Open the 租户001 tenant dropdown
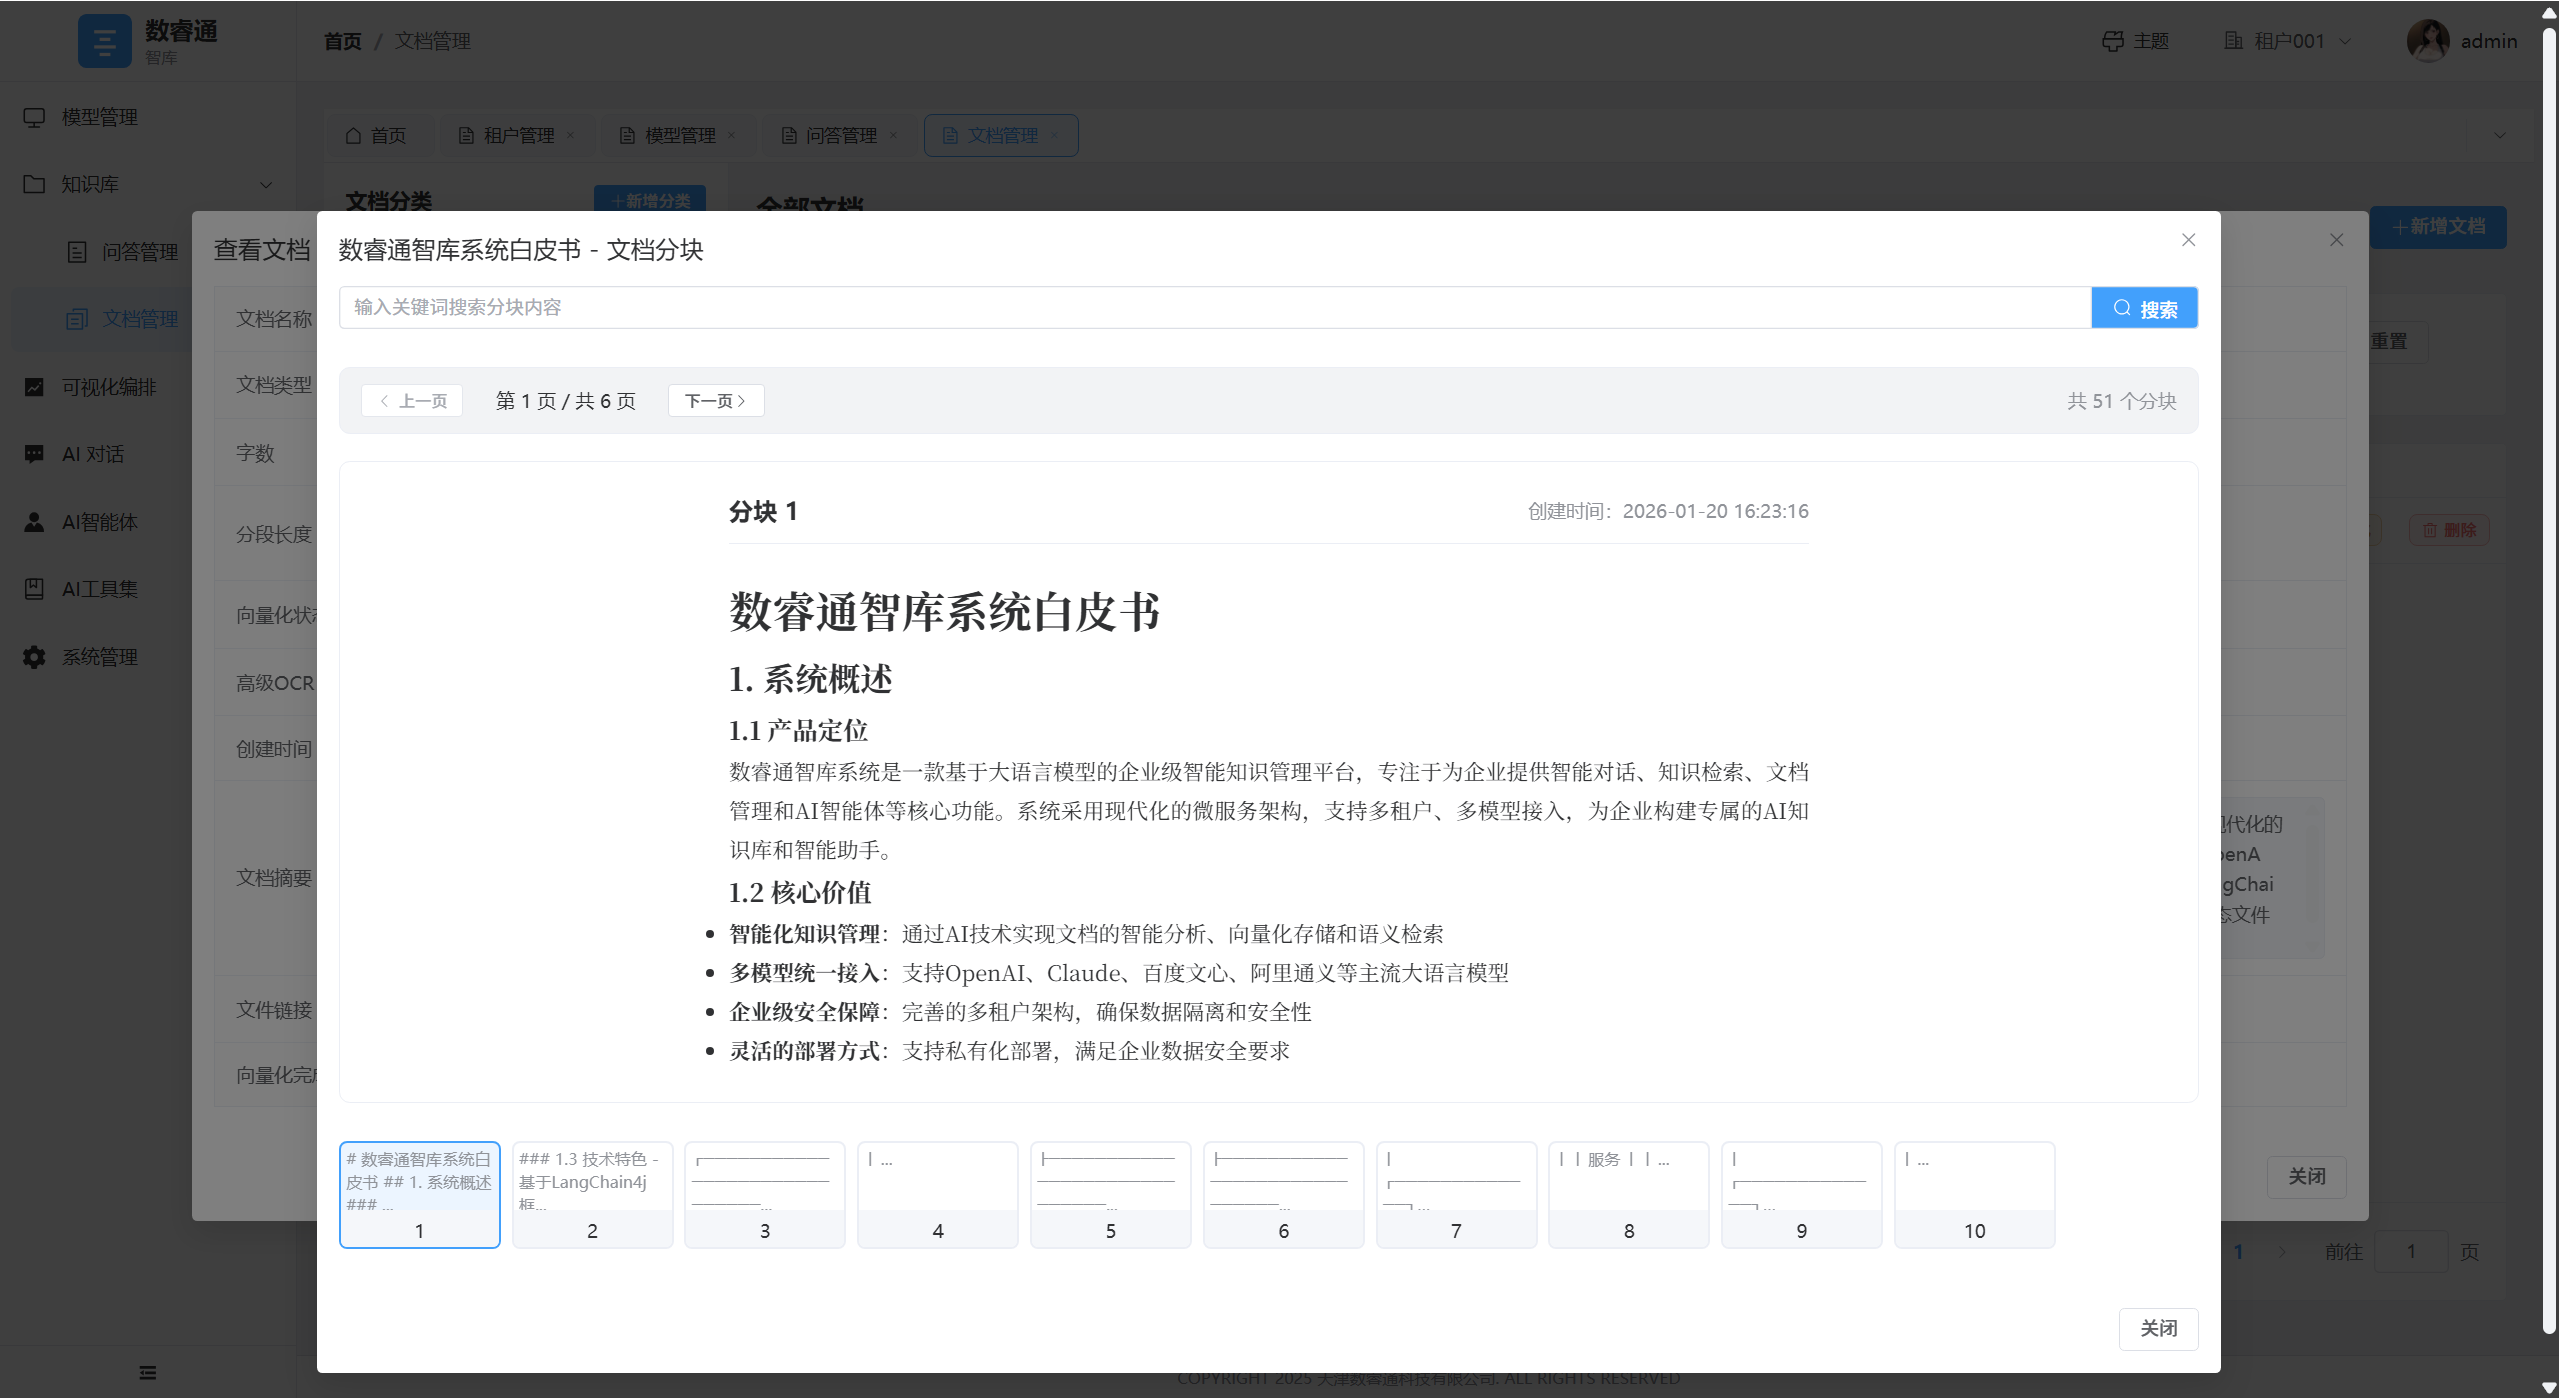The image size is (2559, 1398). pyautogui.click(x=2285, y=41)
